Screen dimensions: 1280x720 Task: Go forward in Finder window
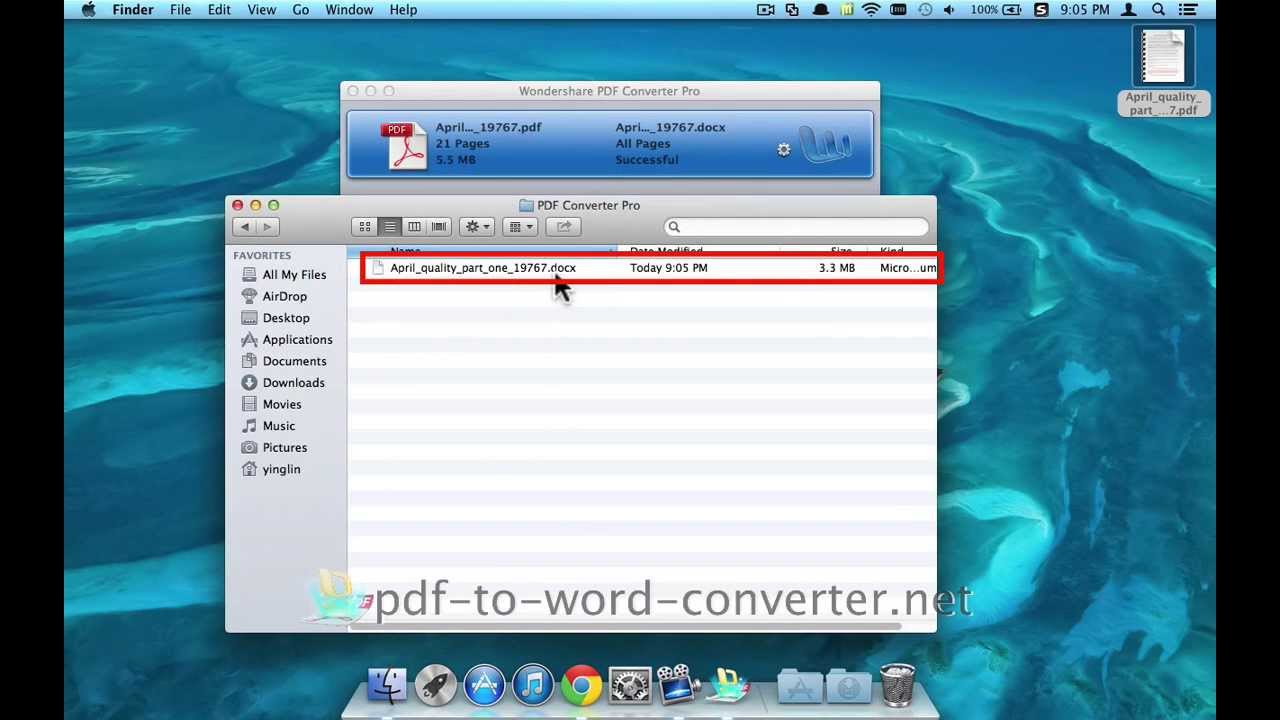[x=268, y=227]
